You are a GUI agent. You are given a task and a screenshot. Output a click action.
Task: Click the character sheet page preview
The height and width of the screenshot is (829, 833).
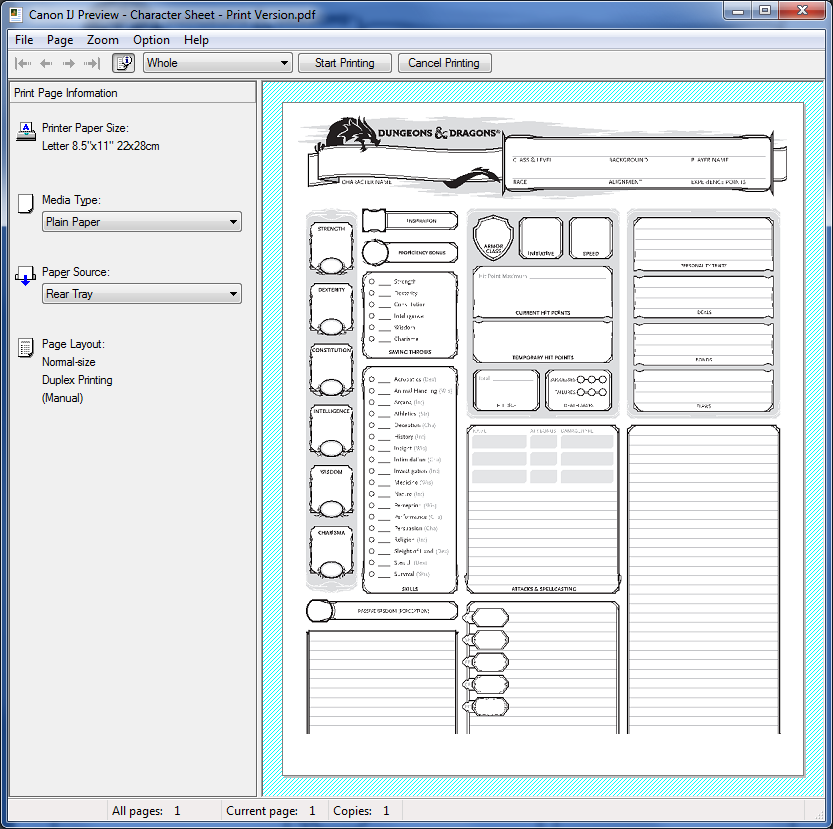543,438
